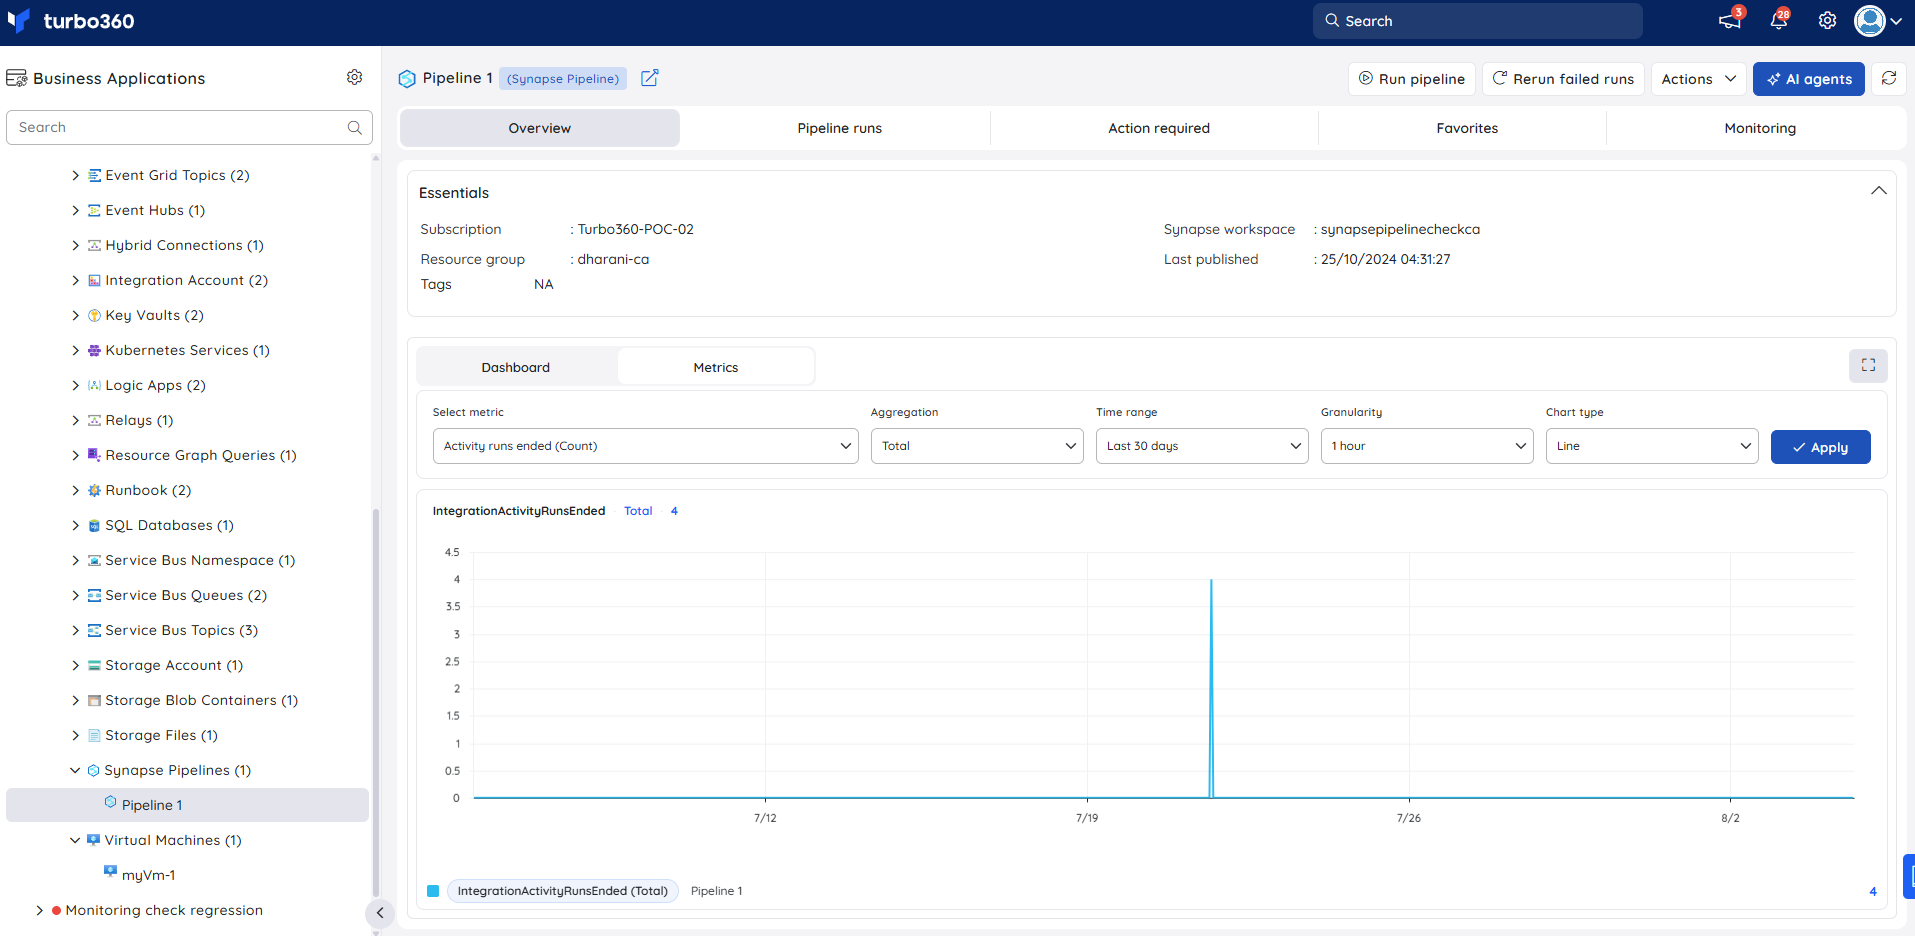The height and width of the screenshot is (936, 1915).
Task: Select the myVm-1 tree item
Action: coord(148,875)
